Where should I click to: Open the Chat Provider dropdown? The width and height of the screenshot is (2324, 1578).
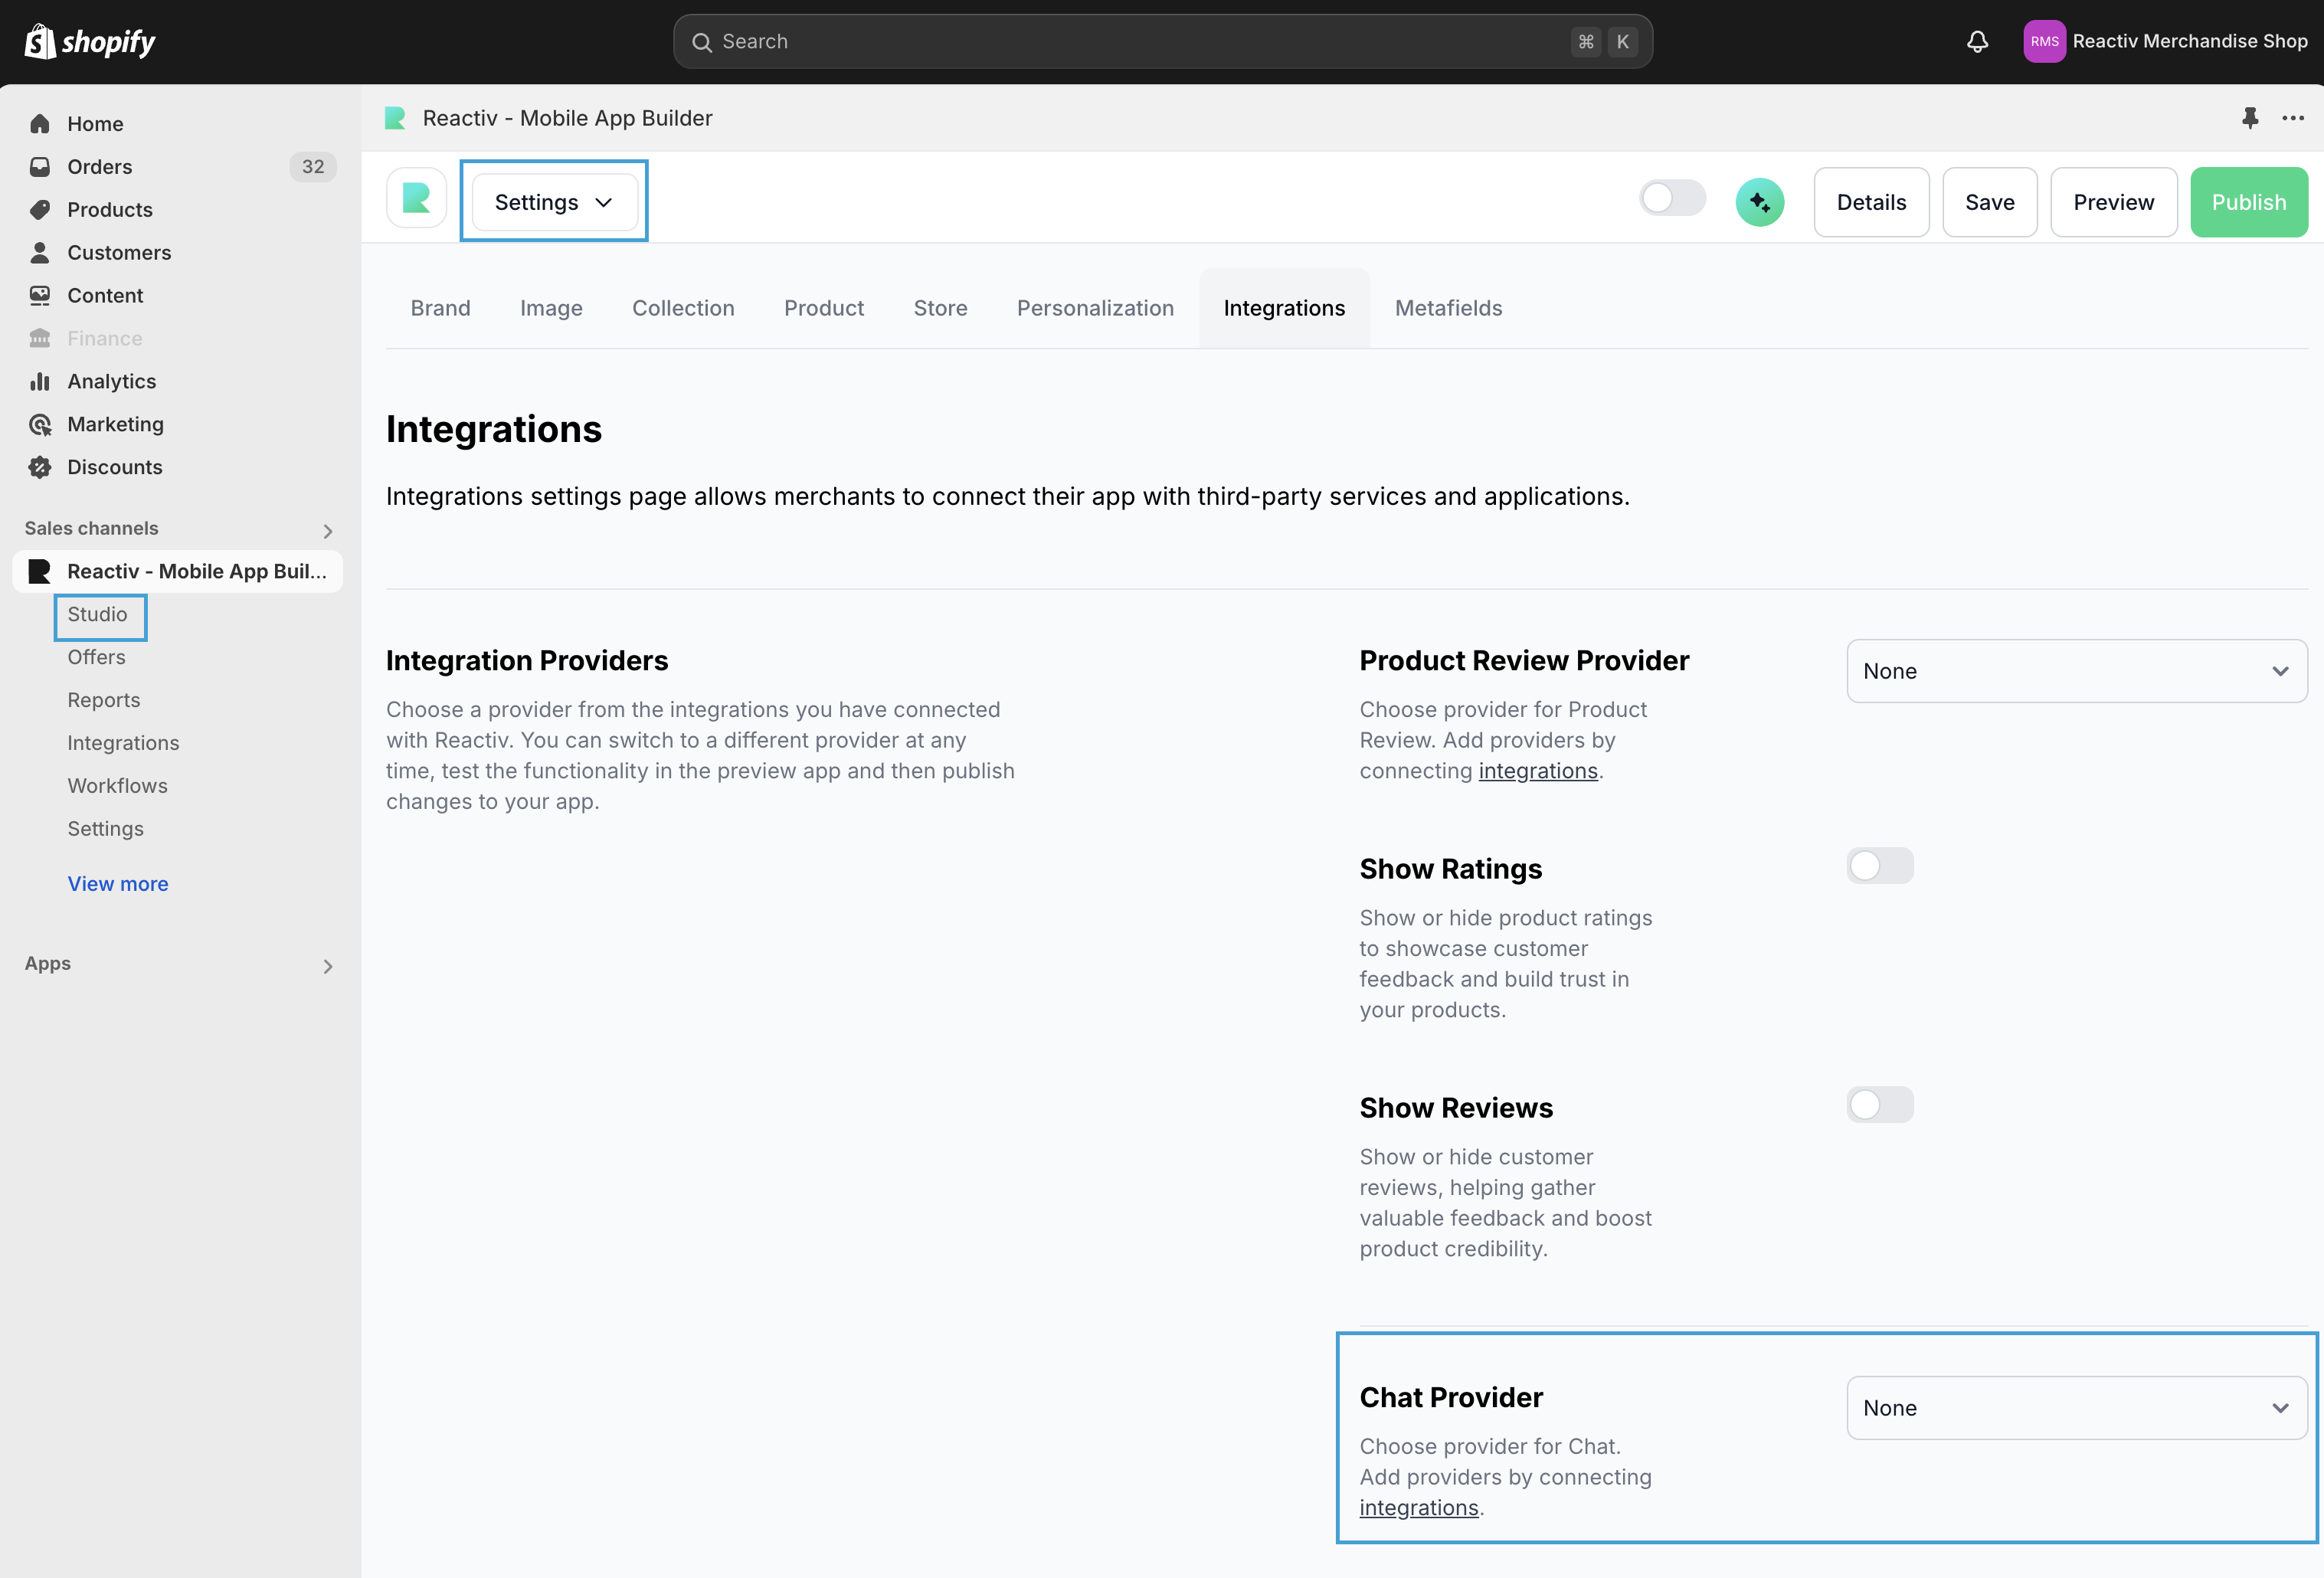click(x=2076, y=1408)
